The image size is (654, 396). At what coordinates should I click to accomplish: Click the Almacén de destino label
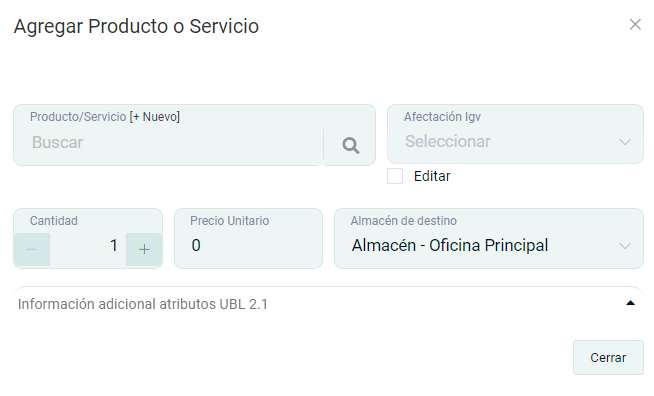[x=403, y=220]
